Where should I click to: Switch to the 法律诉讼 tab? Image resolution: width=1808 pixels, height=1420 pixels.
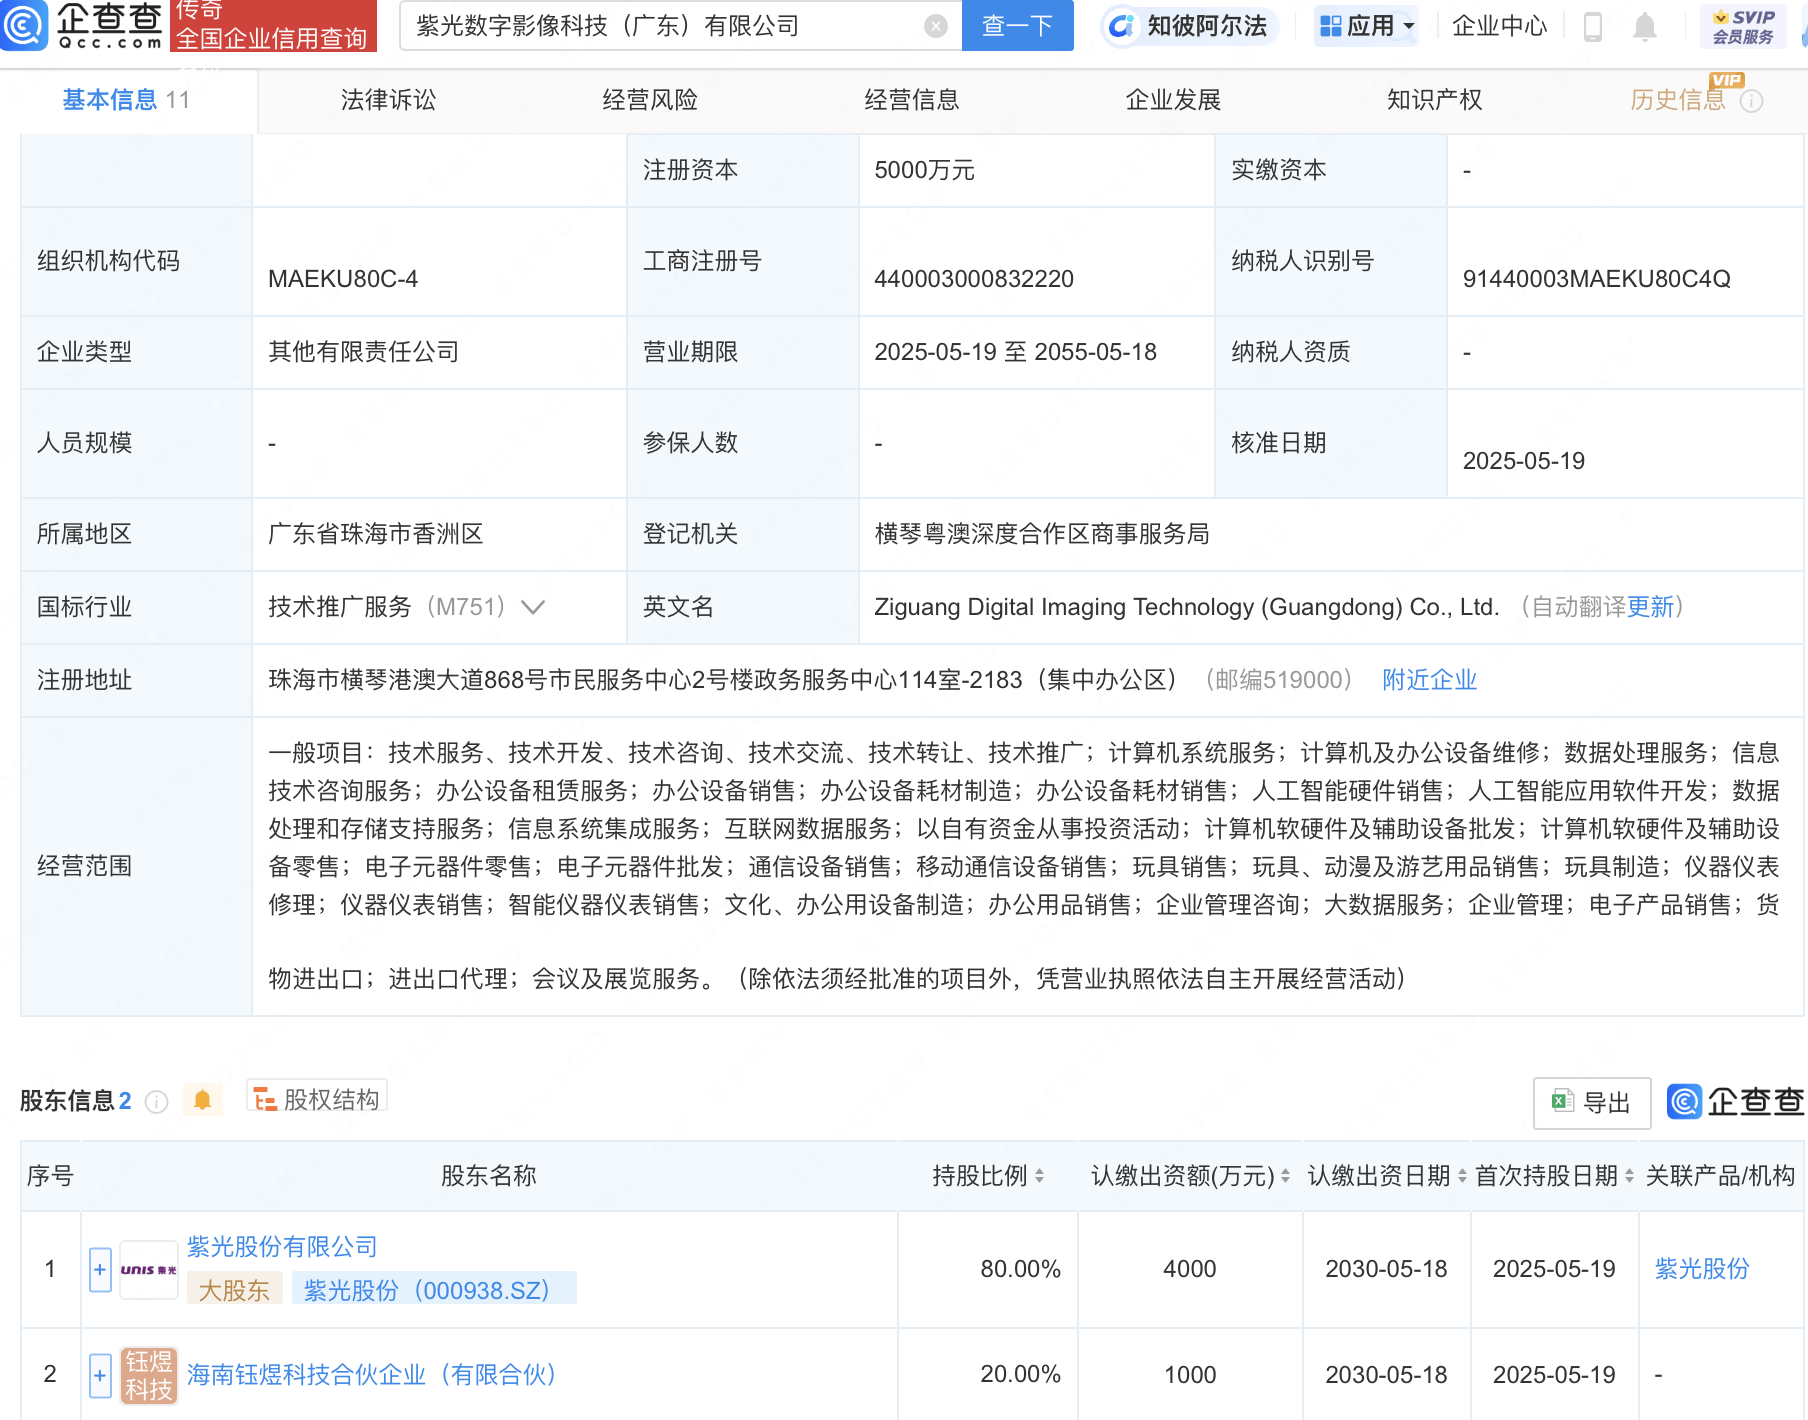(x=388, y=100)
